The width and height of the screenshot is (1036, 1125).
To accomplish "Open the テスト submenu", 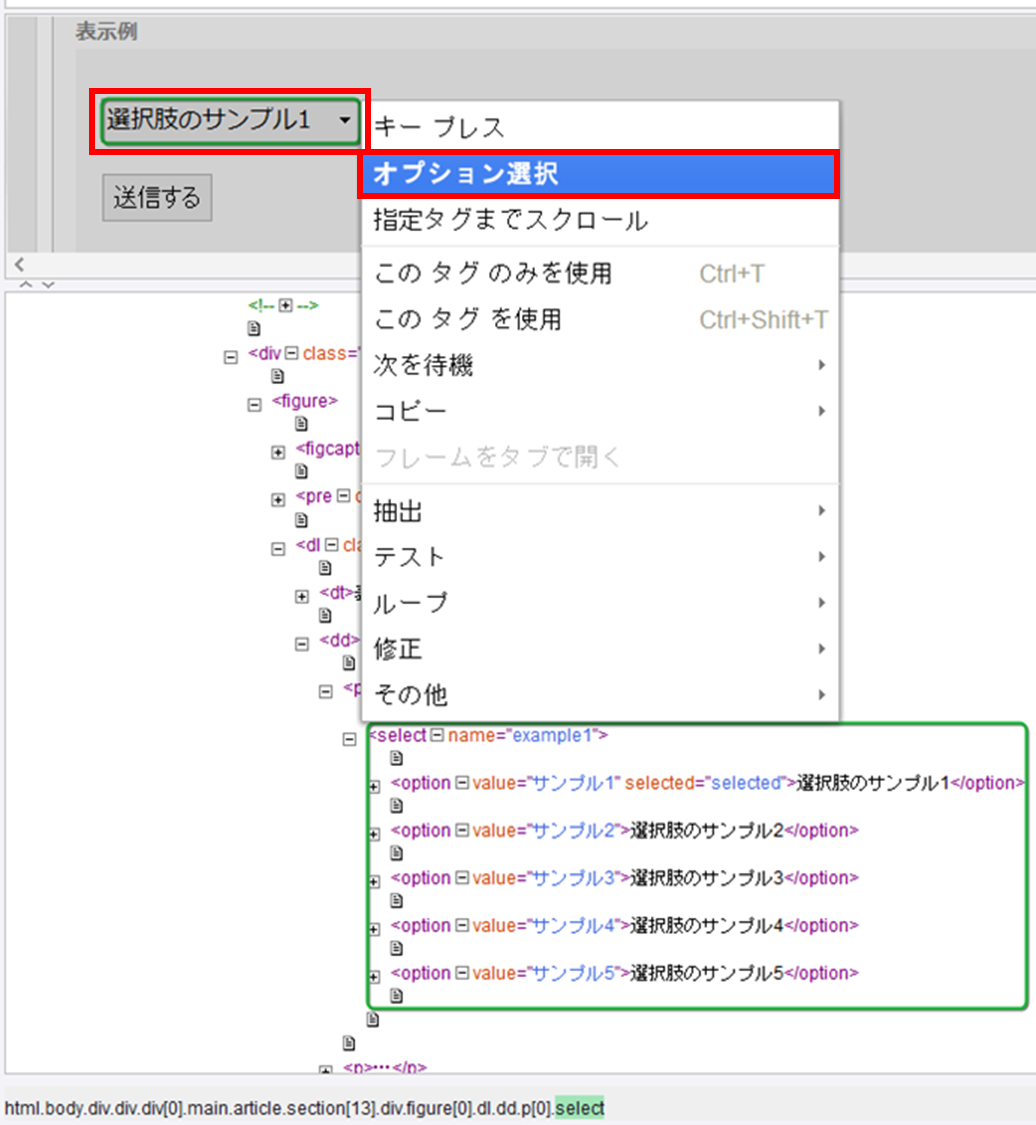I will (600, 557).
